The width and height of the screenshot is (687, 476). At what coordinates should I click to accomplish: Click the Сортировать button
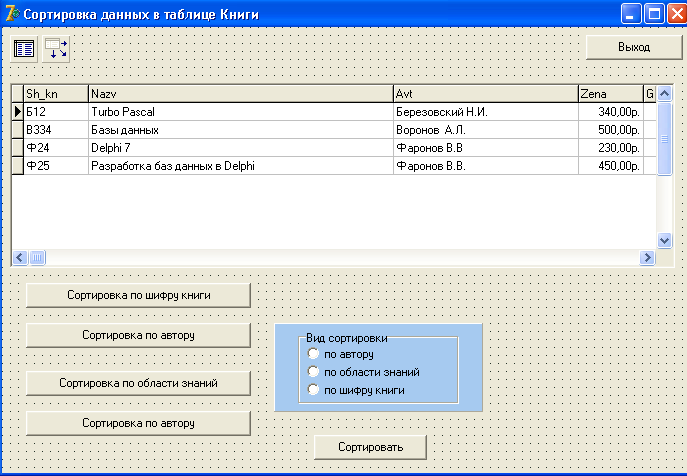coord(370,447)
